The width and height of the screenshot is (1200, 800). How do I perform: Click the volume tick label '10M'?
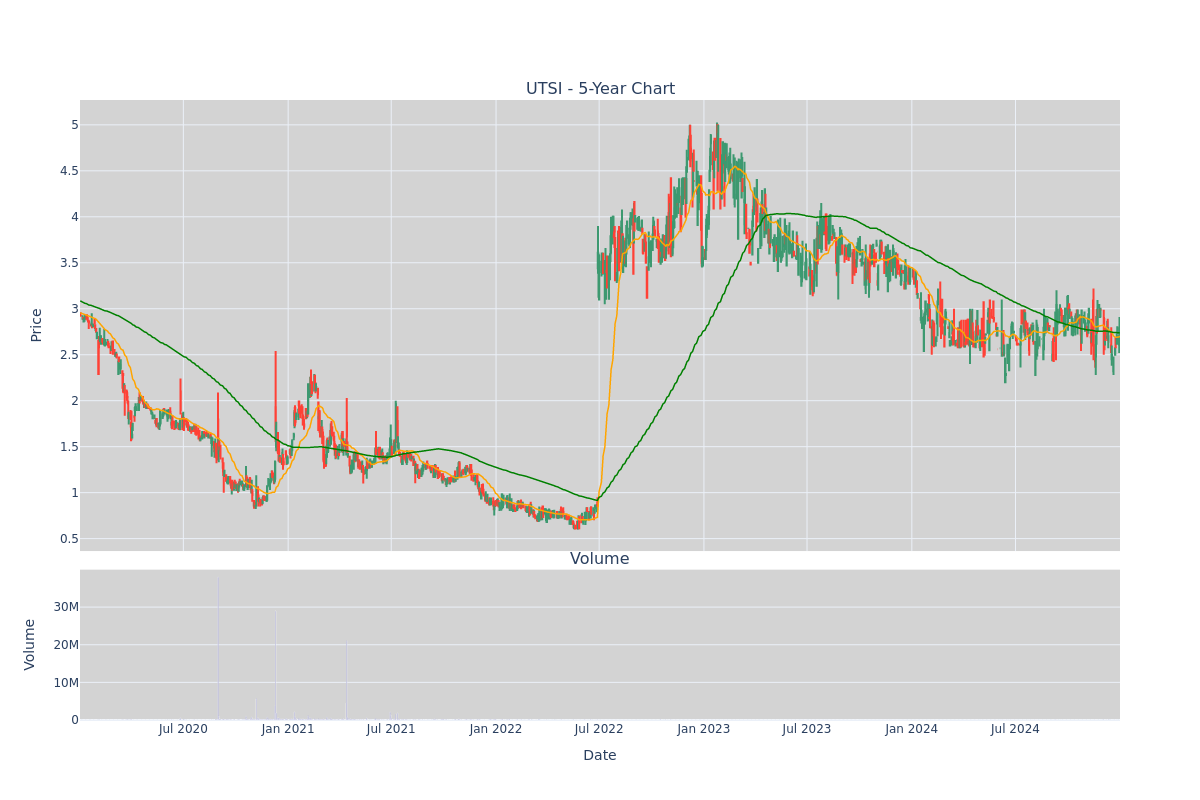point(66,683)
